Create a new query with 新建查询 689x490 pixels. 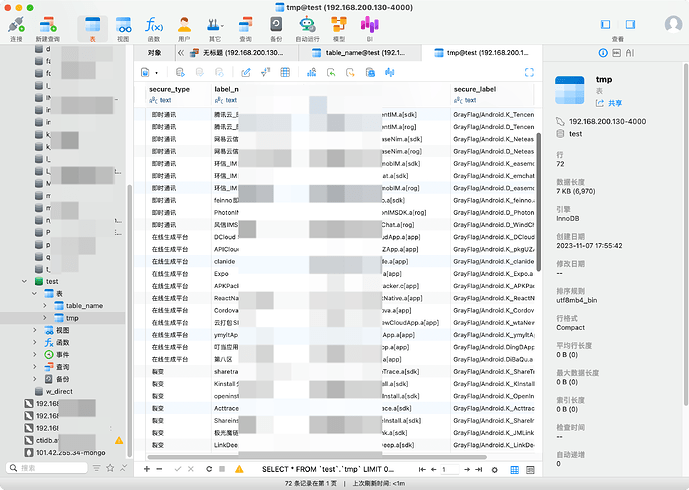point(47,29)
